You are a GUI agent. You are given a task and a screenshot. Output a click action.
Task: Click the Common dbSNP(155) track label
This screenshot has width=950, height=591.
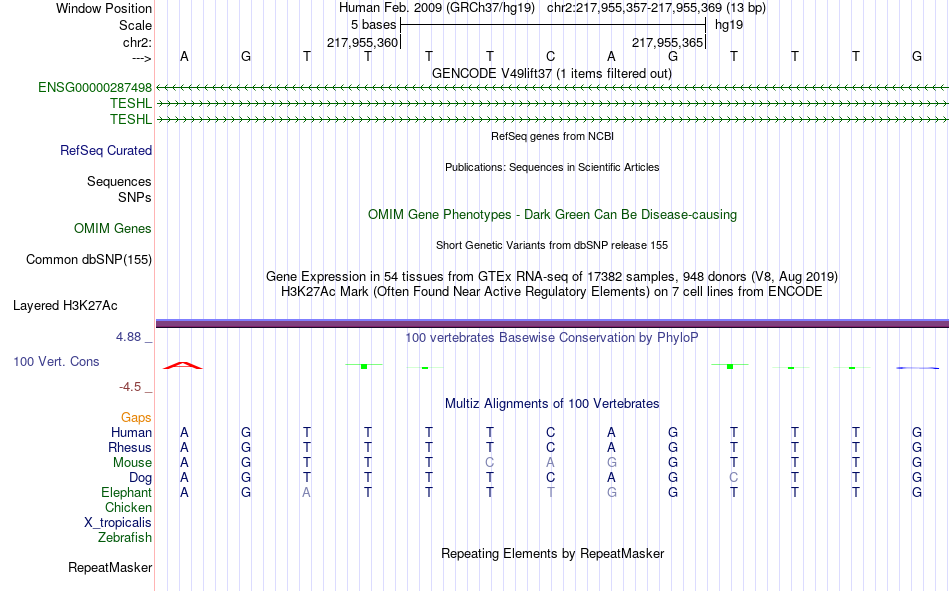point(89,259)
